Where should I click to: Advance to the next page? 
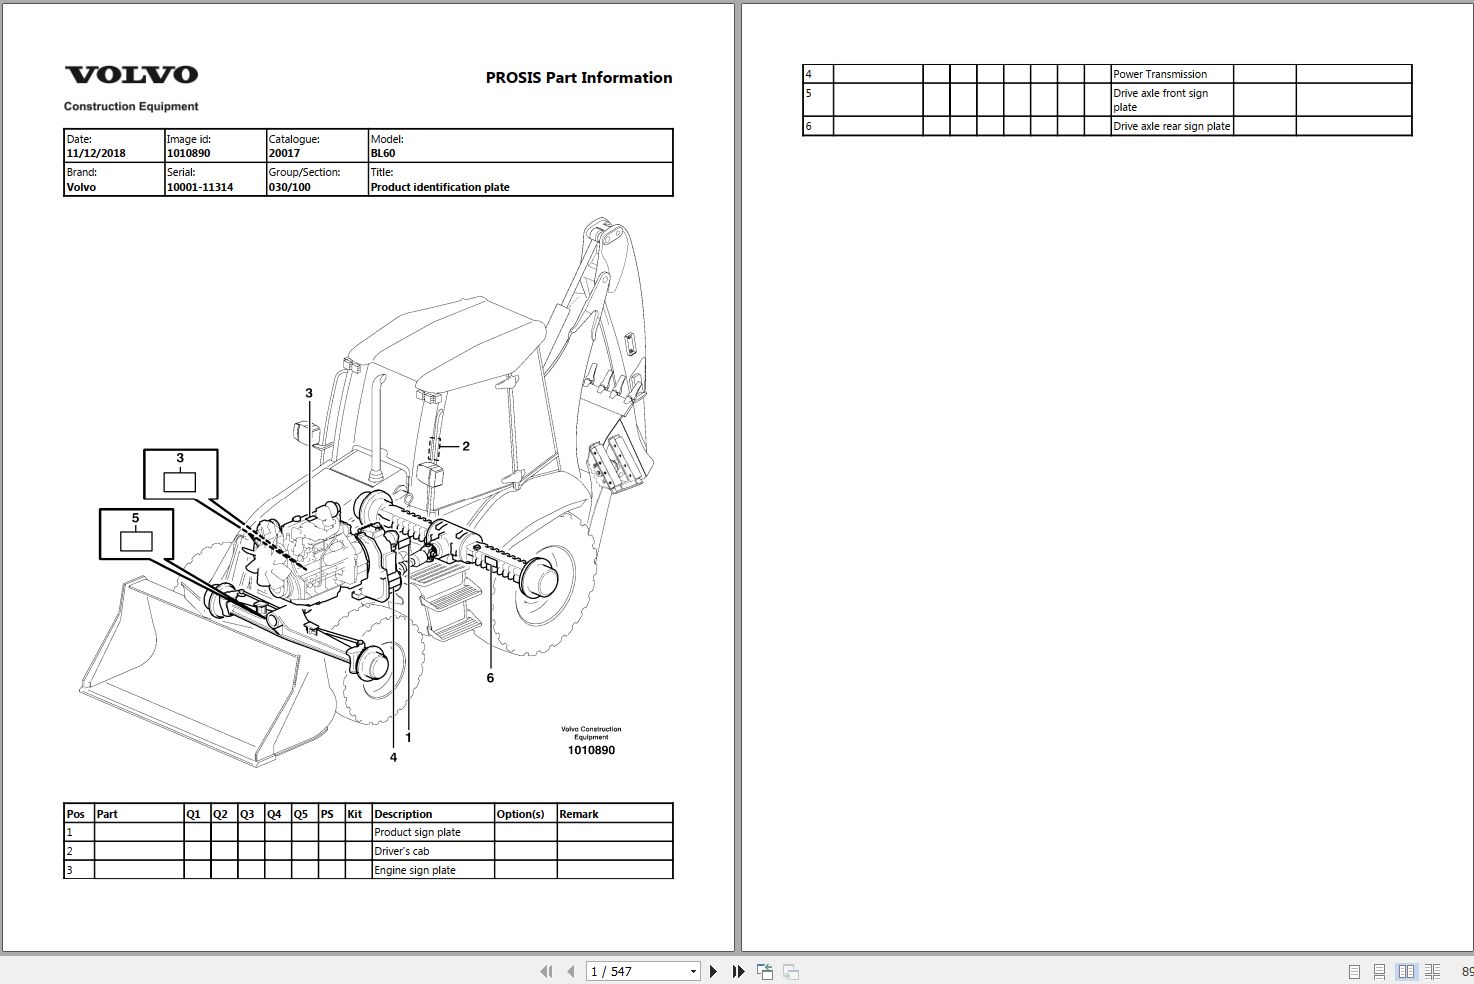pos(713,970)
